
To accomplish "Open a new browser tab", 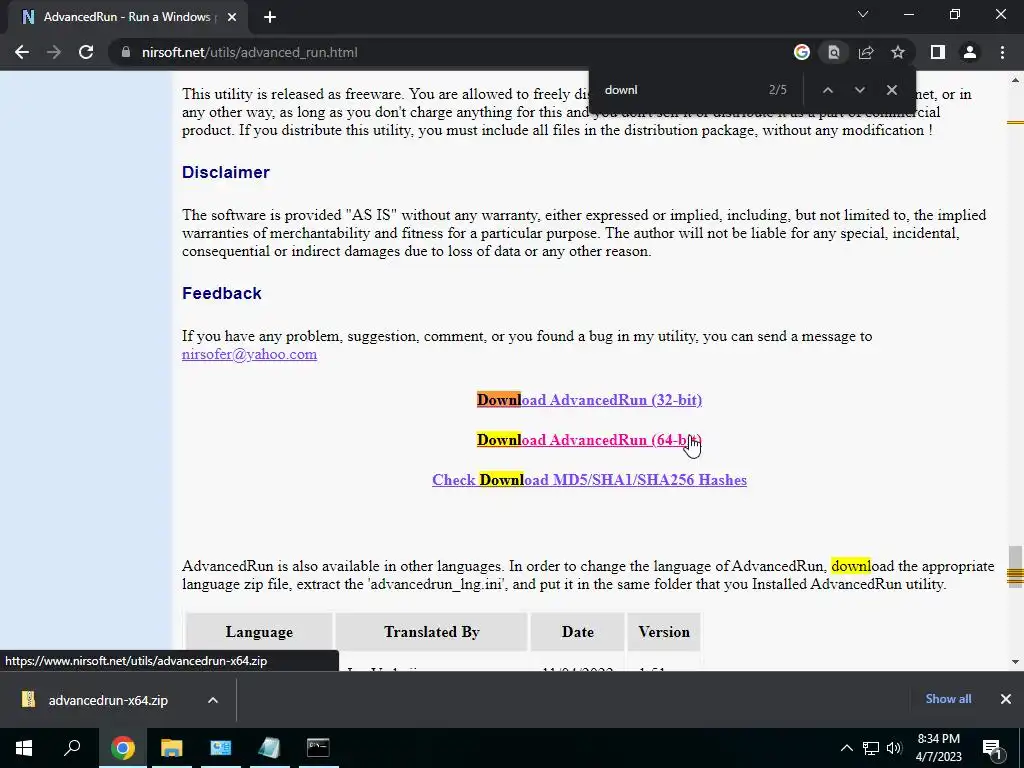I will pos(270,17).
